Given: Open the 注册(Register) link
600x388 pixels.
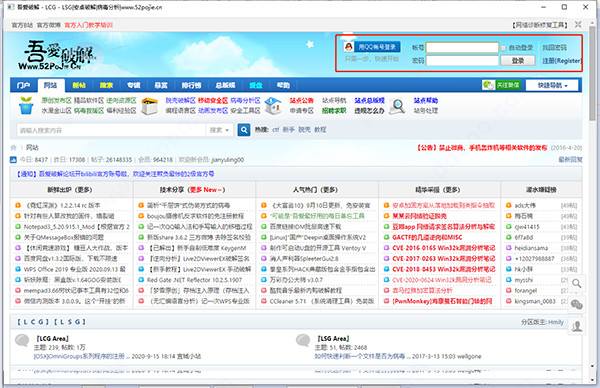Looking at the screenshot, I should coord(561,60).
